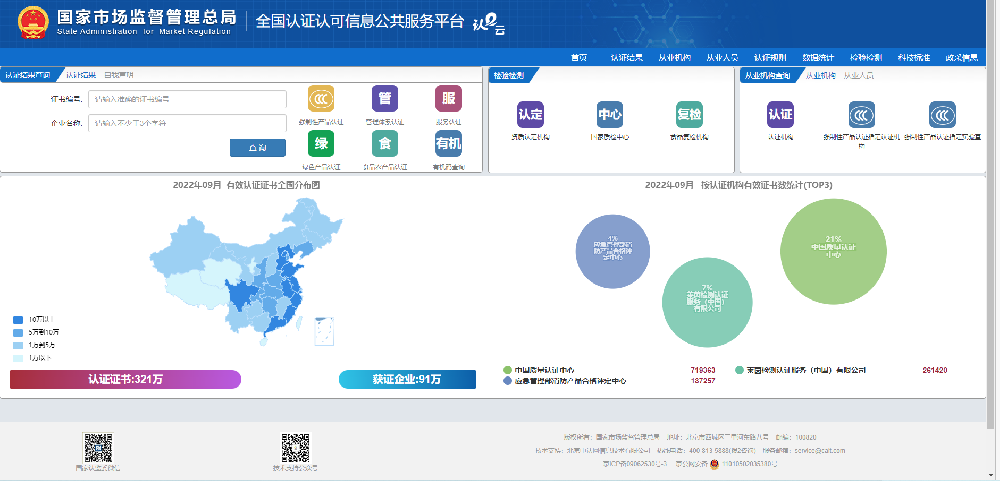The width and height of the screenshot is (1000, 481).
Task: Click the yellow CCC compulsory certification icon
Action: (x=321, y=100)
